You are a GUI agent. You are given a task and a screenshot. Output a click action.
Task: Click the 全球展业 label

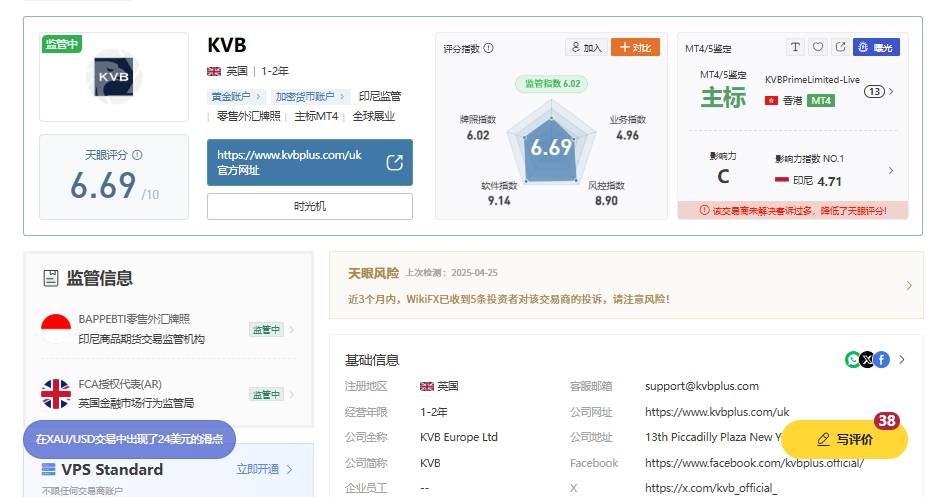[374, 116]
